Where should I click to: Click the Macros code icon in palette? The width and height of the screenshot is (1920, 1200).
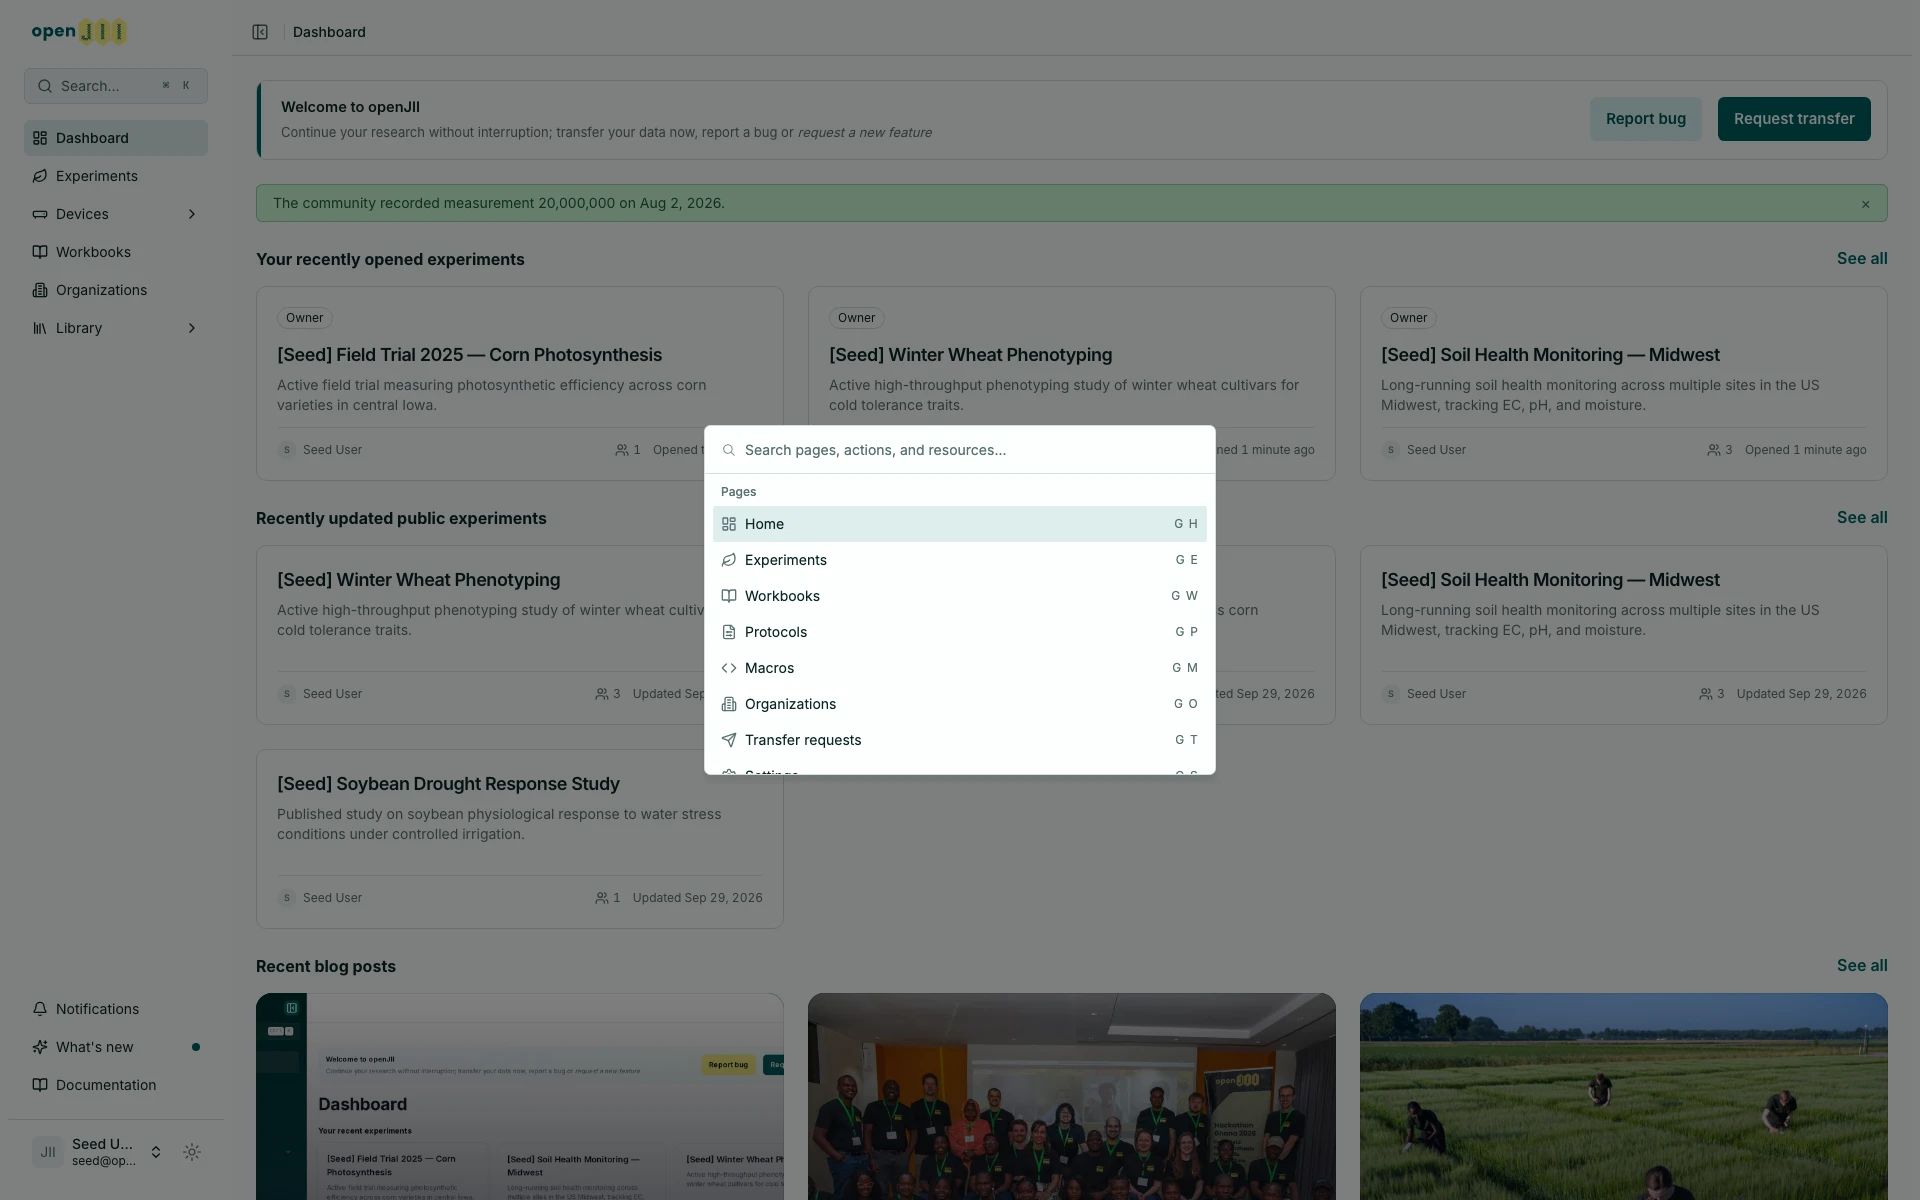(x=729, y=668)
